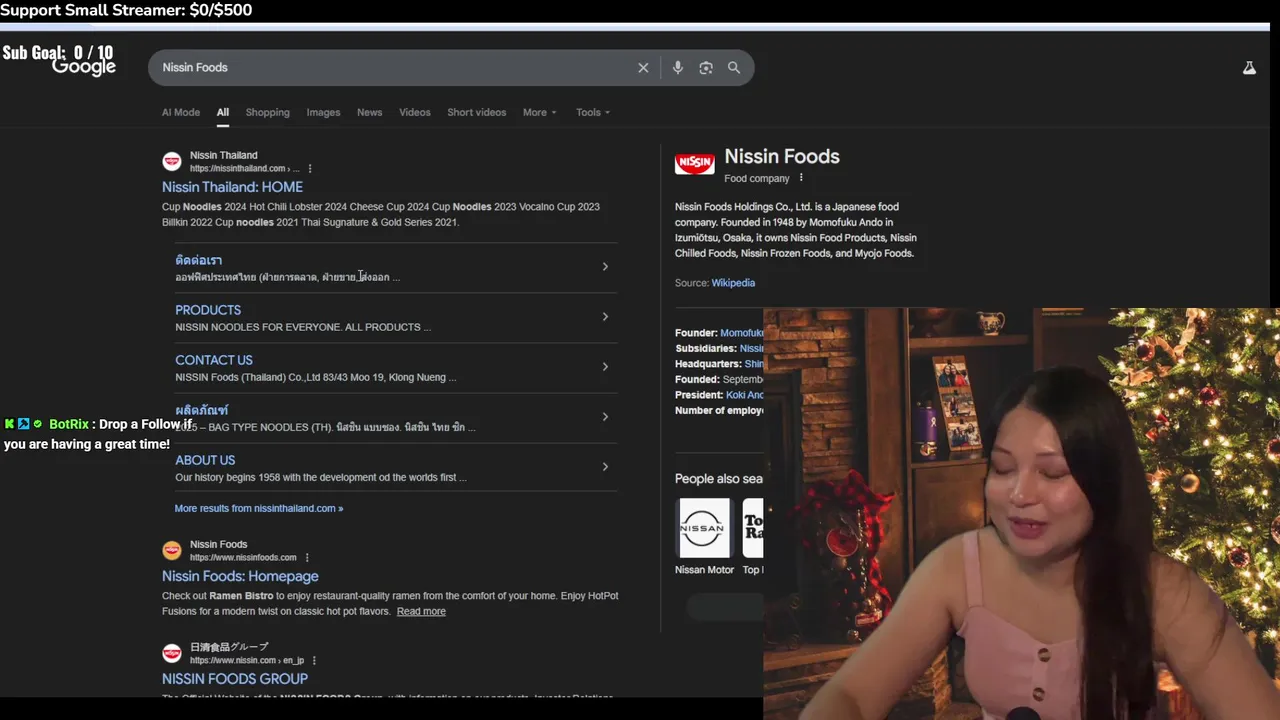Switch to AI Mode tab
1280x720 pixels.
tap(181, 112)
